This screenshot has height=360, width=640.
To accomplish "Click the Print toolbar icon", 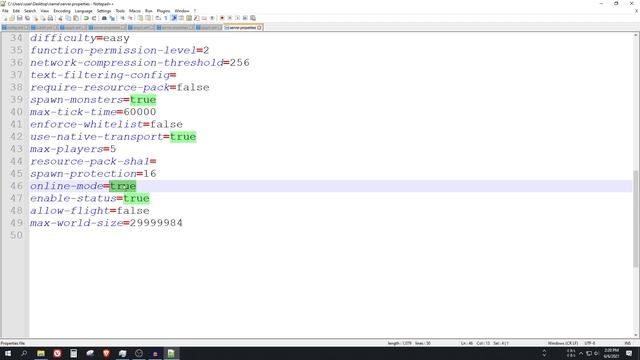I will 50,18.
